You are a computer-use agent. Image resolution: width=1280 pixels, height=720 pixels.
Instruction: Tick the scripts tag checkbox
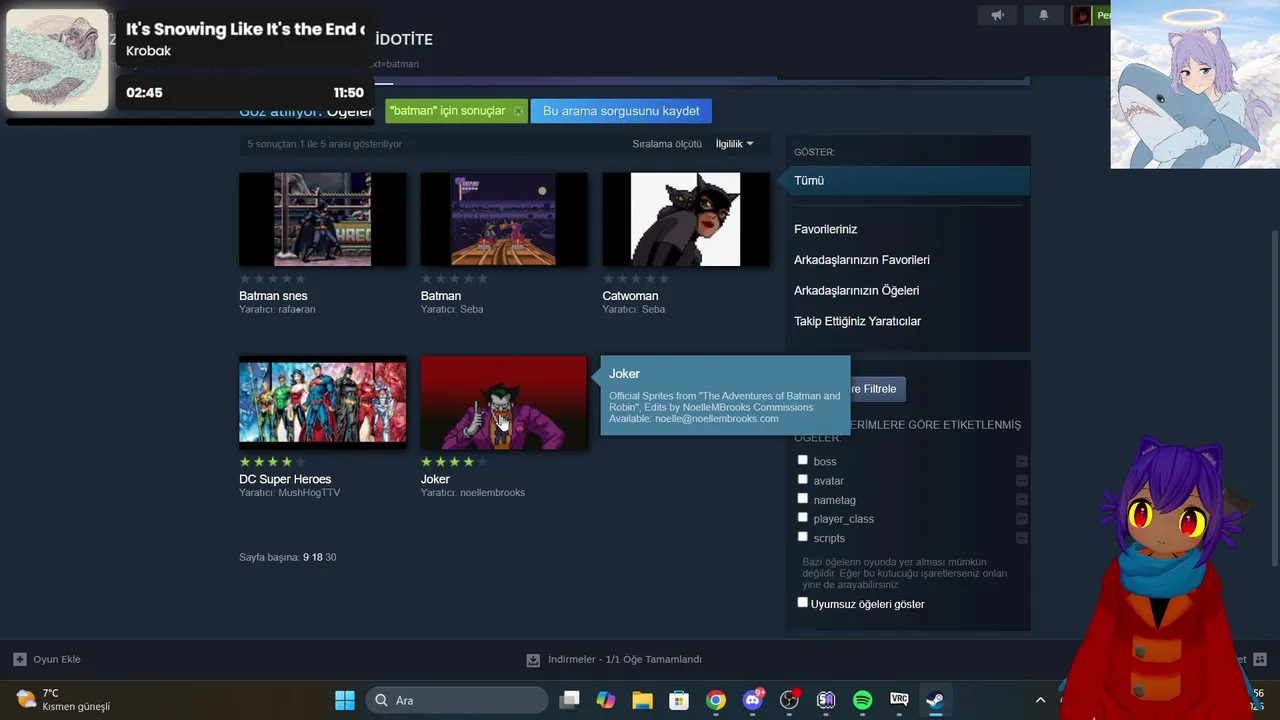point(802,536)
